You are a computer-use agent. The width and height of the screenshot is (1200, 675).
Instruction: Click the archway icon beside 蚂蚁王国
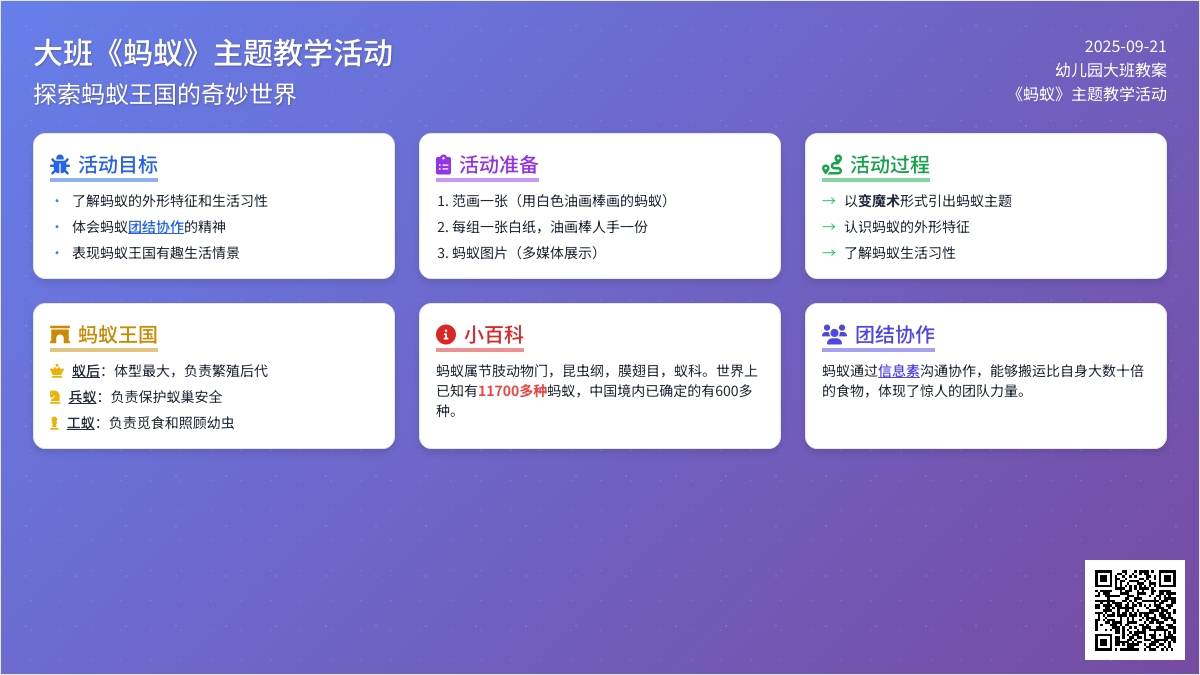tap(60, 335)
